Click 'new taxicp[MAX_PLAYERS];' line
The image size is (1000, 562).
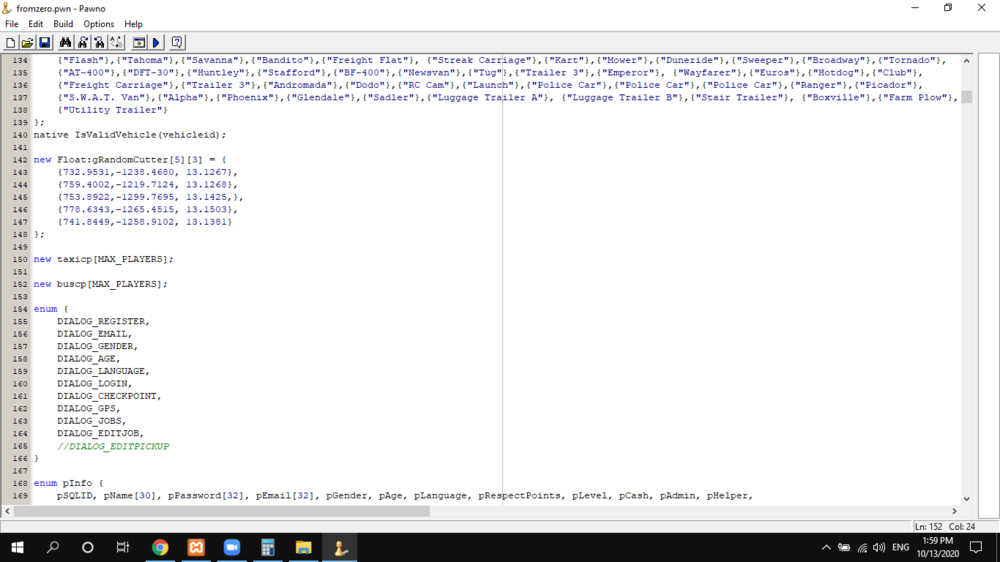coord(103,259)
